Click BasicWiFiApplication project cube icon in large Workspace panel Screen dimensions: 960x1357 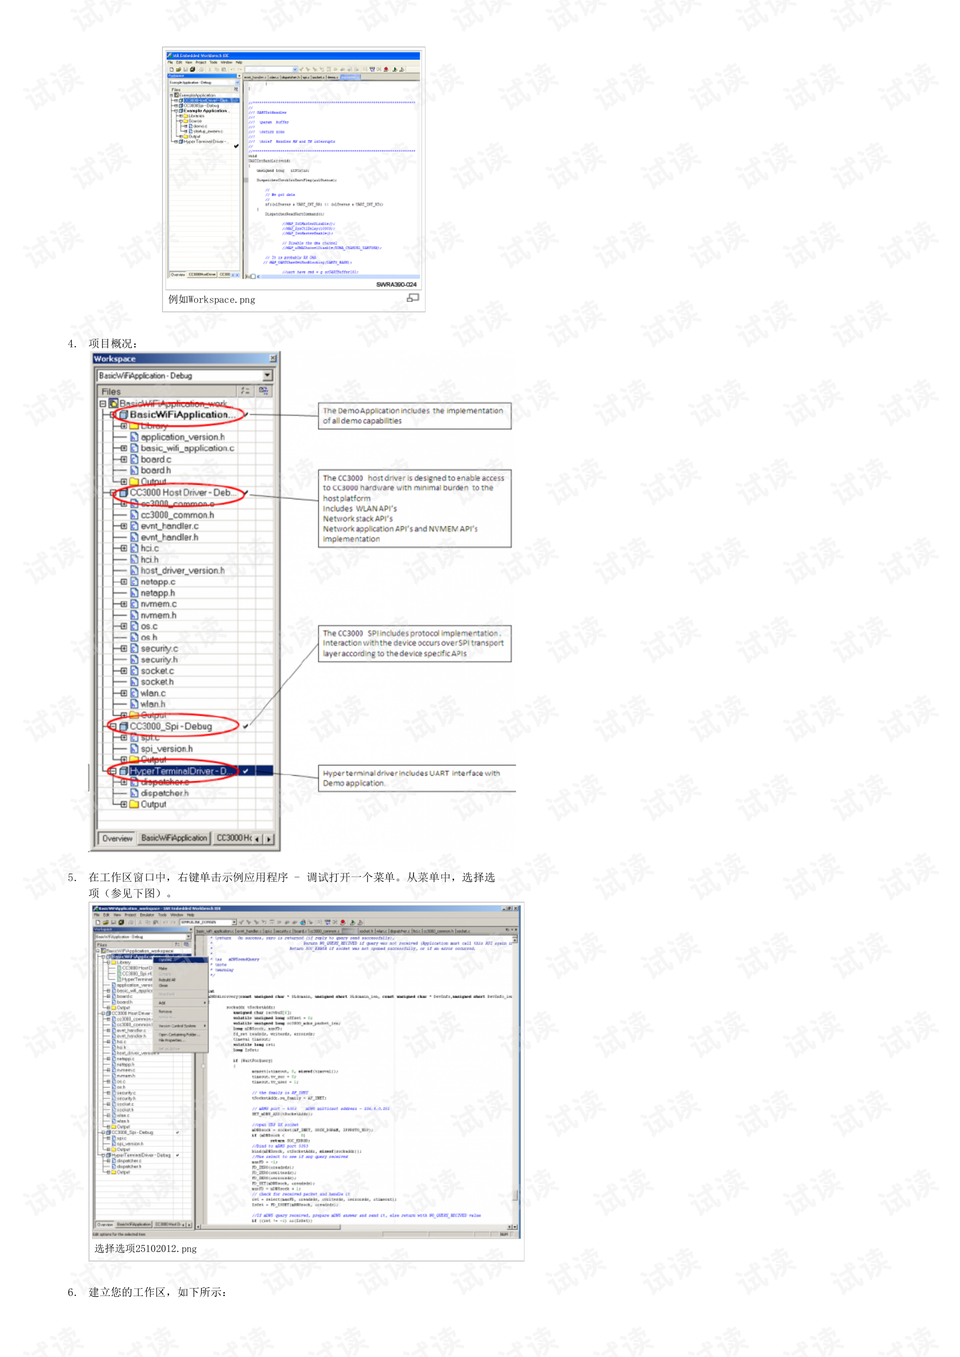click(123, 414)
